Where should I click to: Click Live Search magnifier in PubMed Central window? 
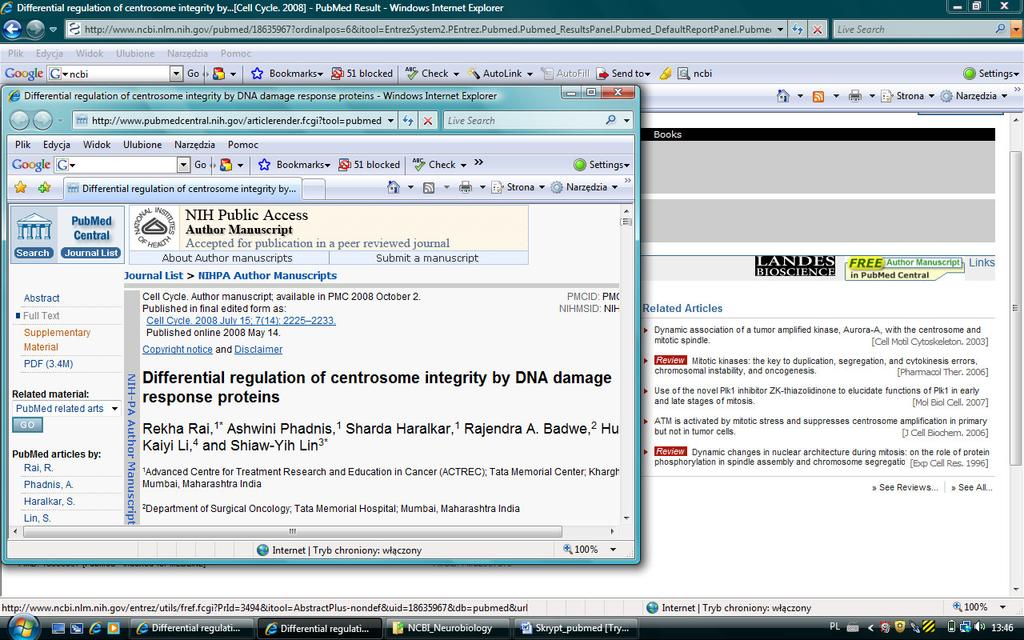[x=611, y=120]
